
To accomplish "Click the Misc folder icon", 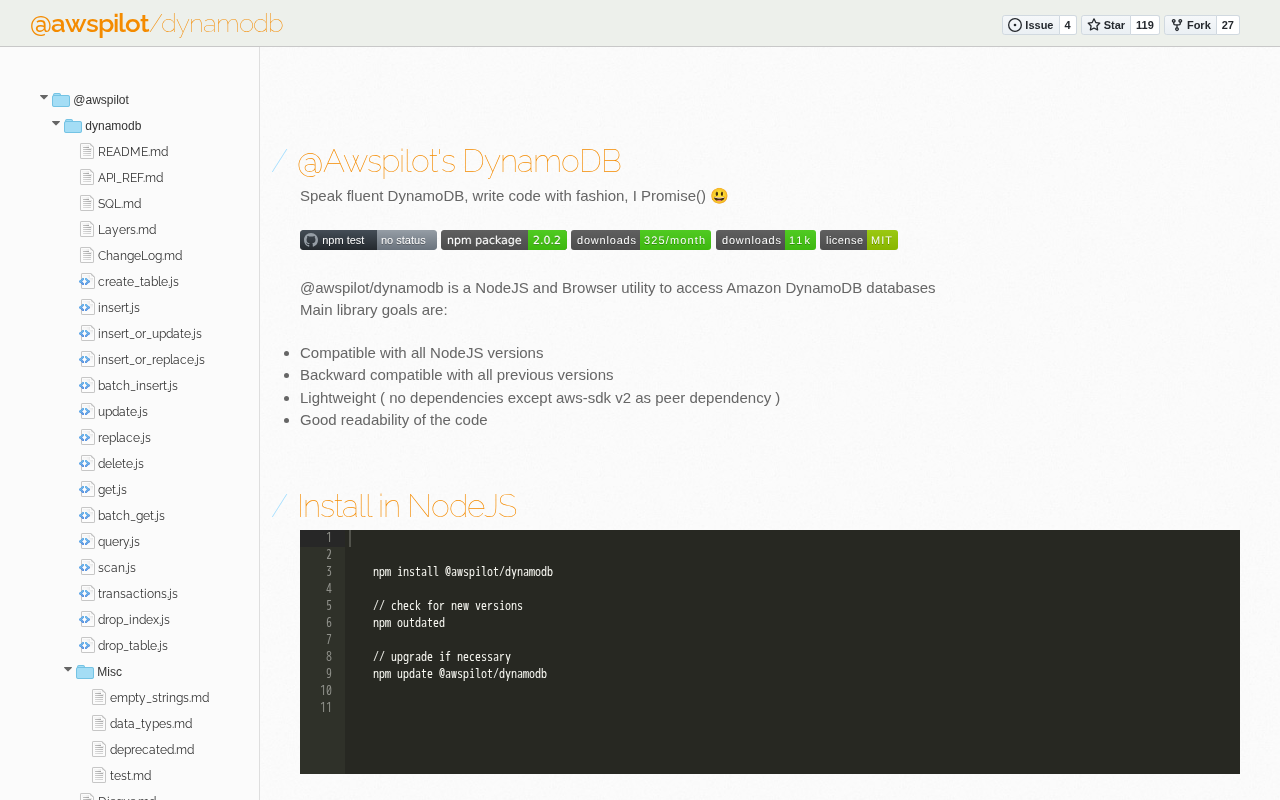I will click(x=85, y=672).
